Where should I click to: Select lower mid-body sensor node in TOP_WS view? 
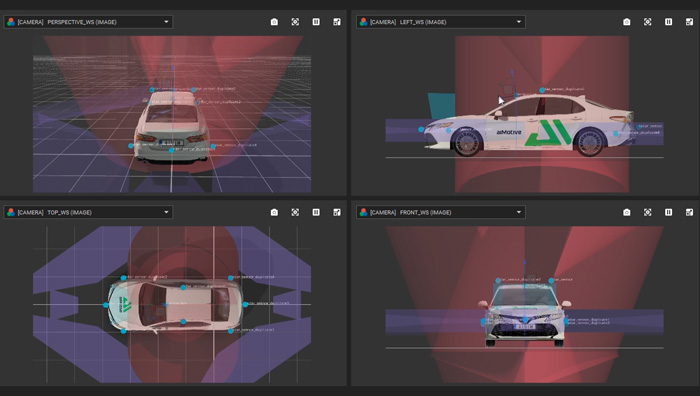click(x=183, y=321)
